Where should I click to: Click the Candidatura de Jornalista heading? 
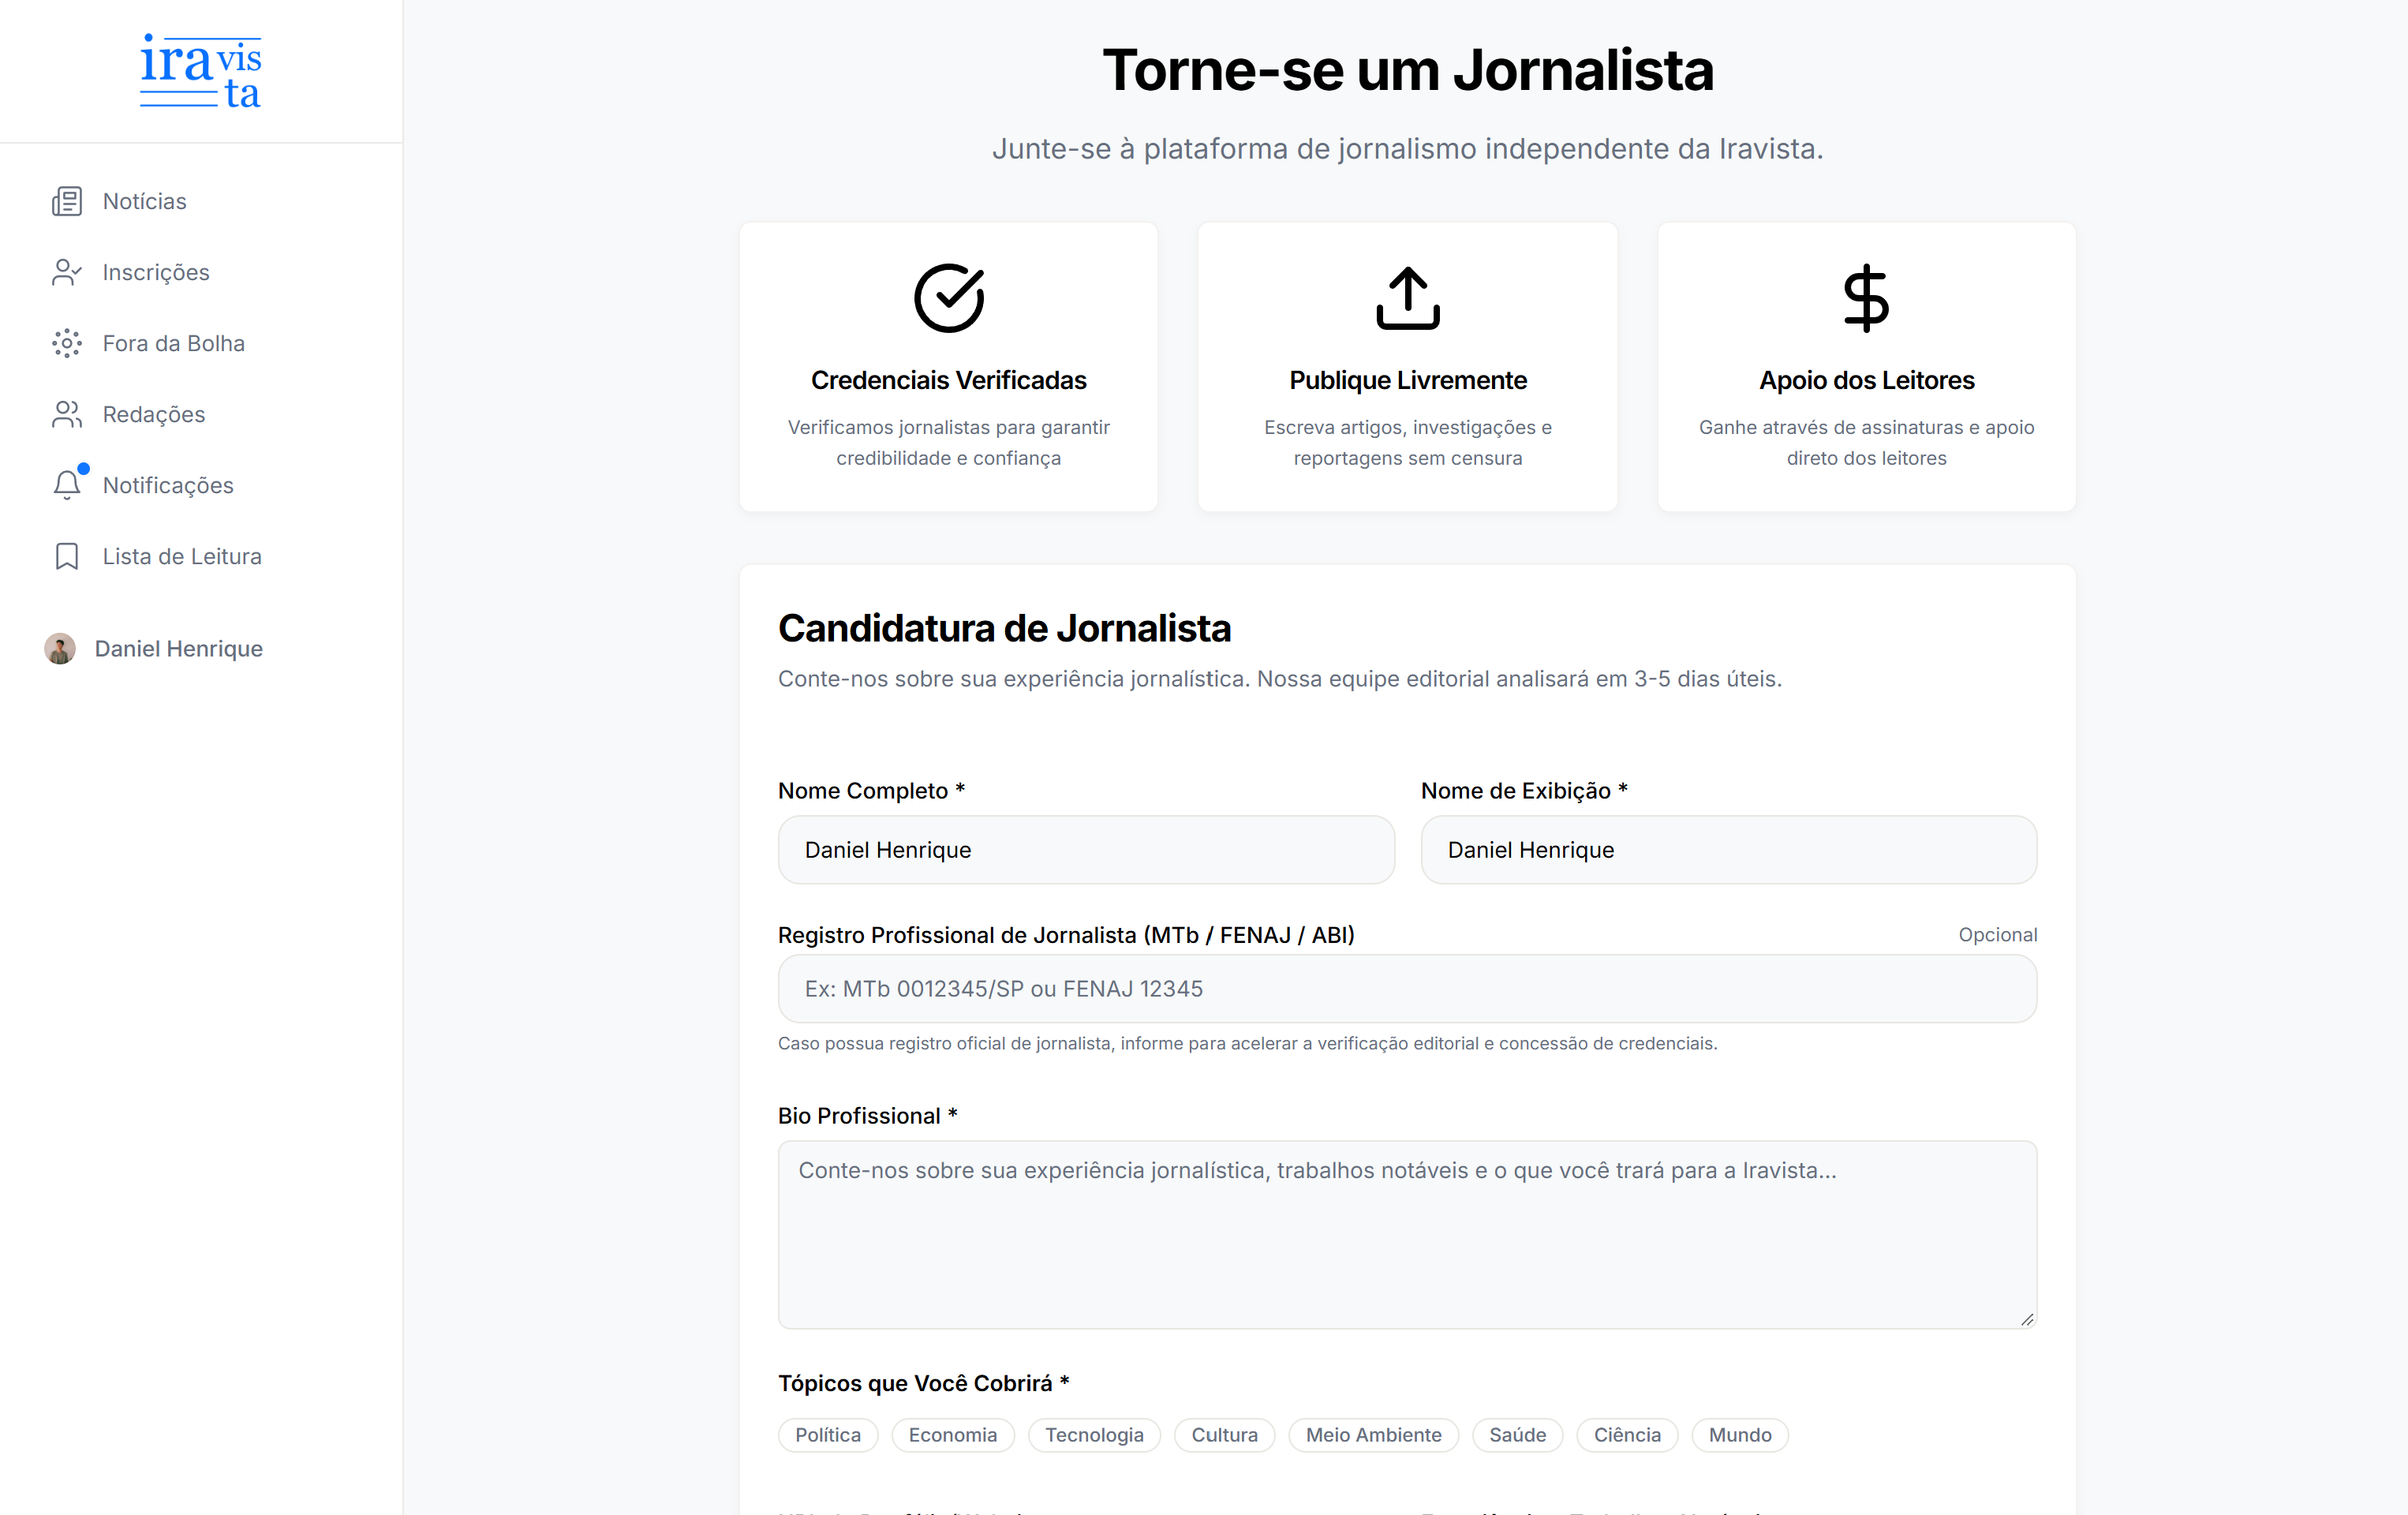click(1004, 628)
